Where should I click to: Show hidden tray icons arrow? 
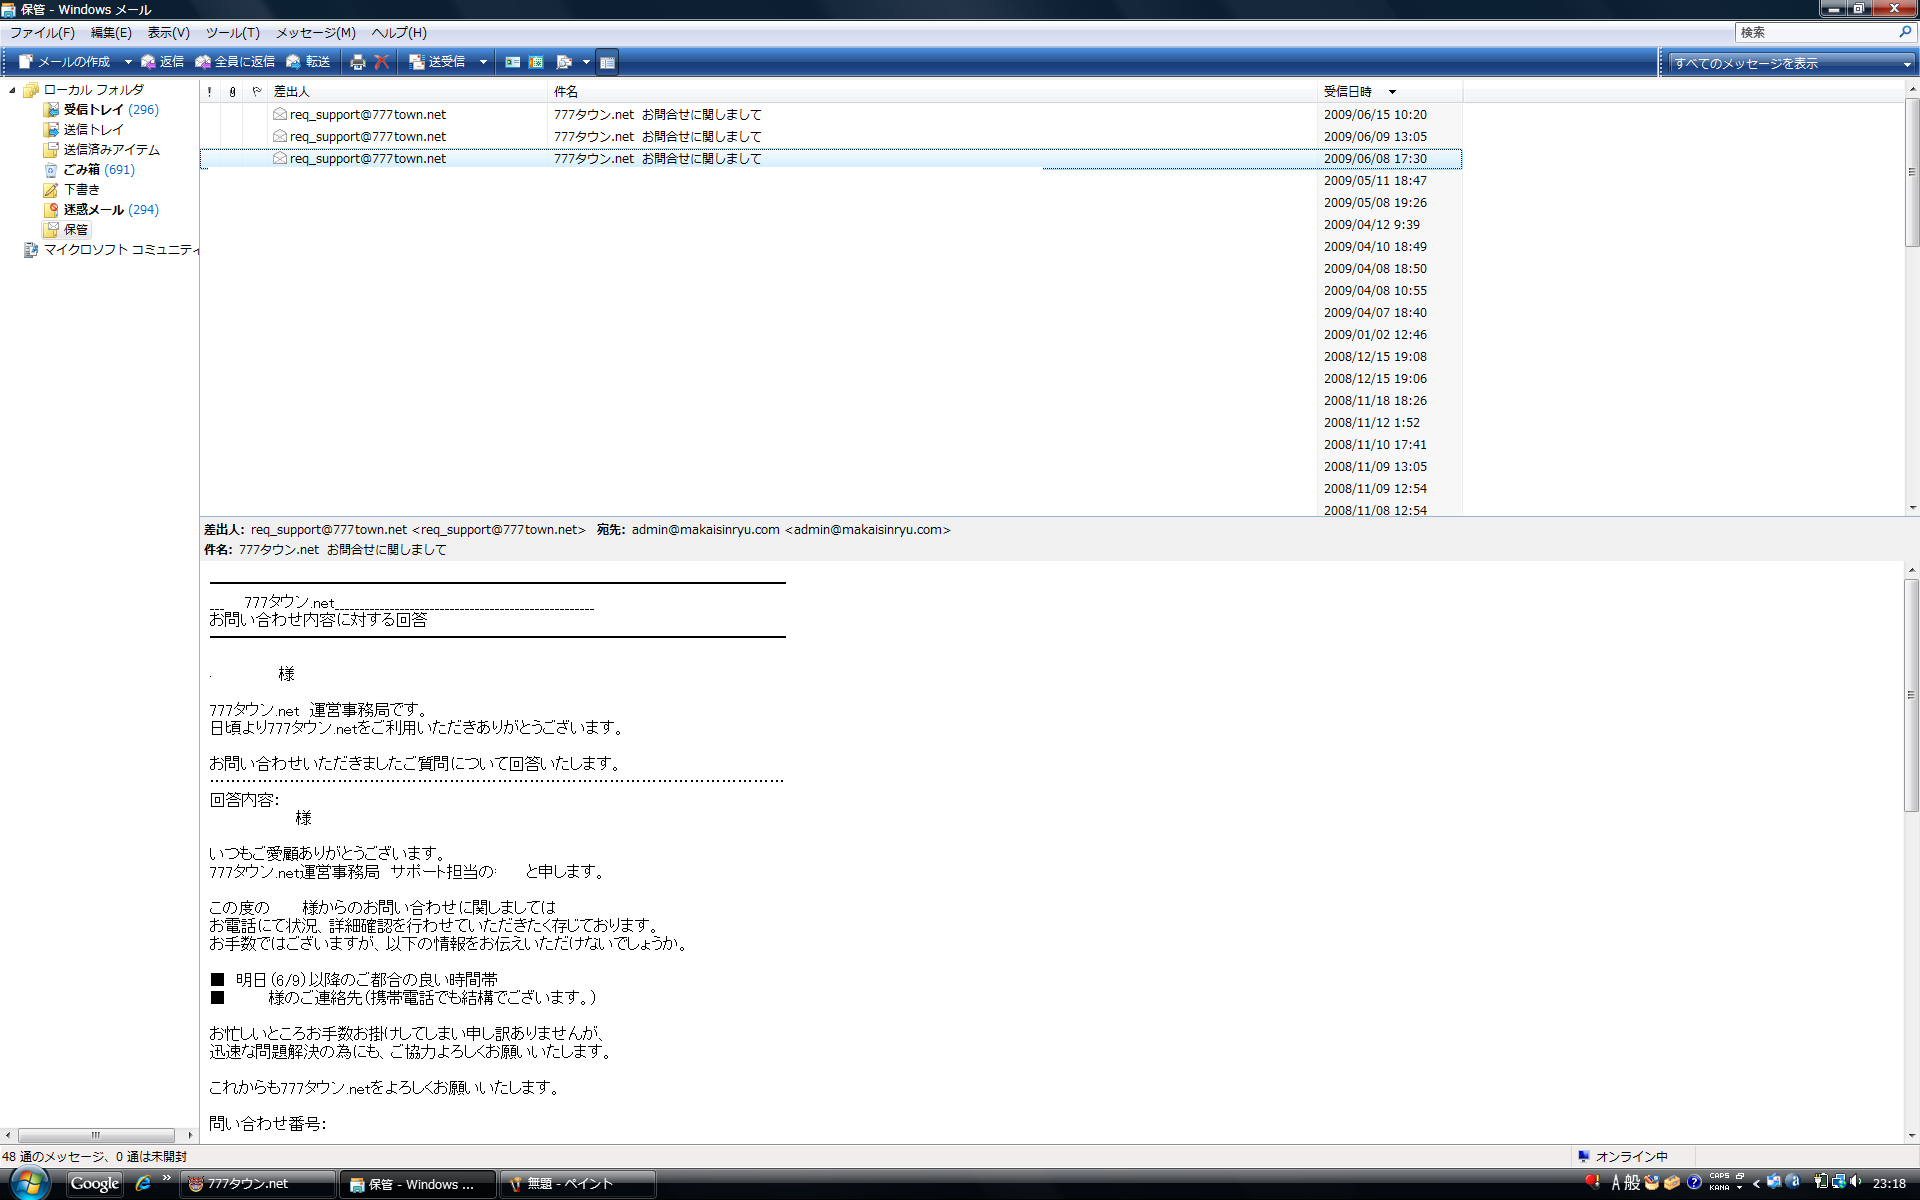[1757, 1184]
